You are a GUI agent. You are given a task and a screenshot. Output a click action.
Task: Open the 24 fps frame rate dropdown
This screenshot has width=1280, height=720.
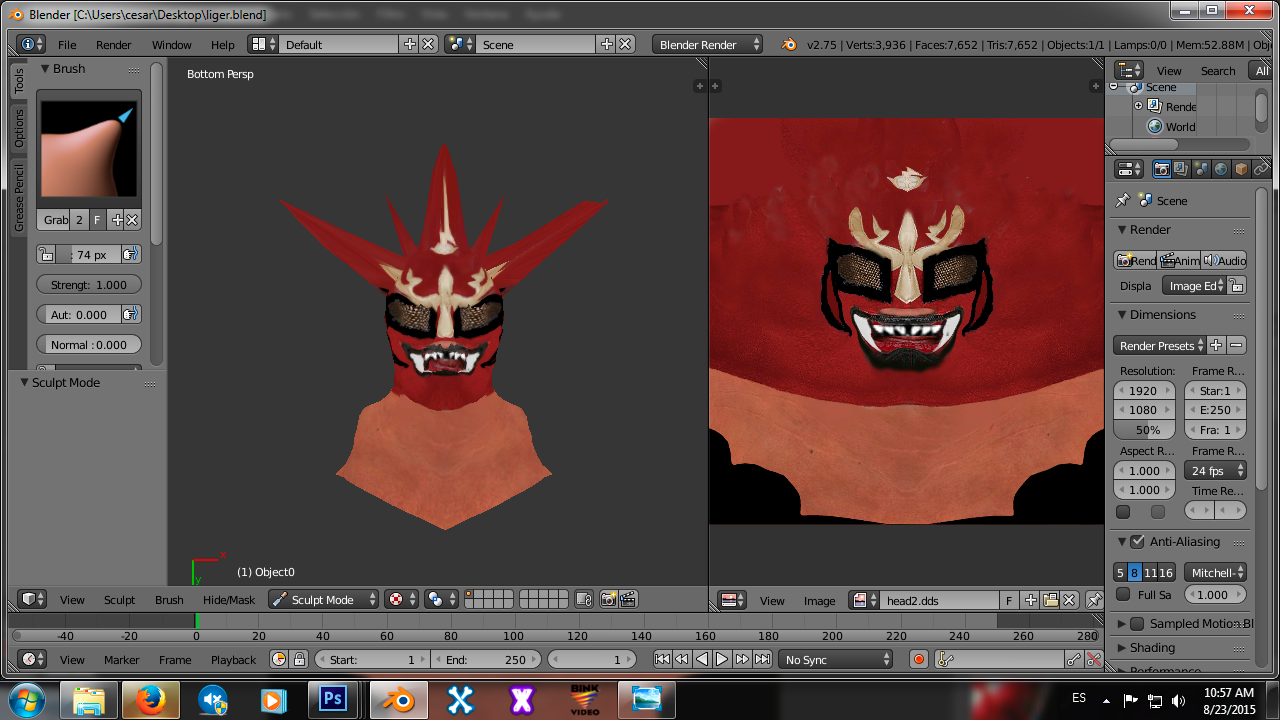pyautogui.click(x=1216, y=470)
